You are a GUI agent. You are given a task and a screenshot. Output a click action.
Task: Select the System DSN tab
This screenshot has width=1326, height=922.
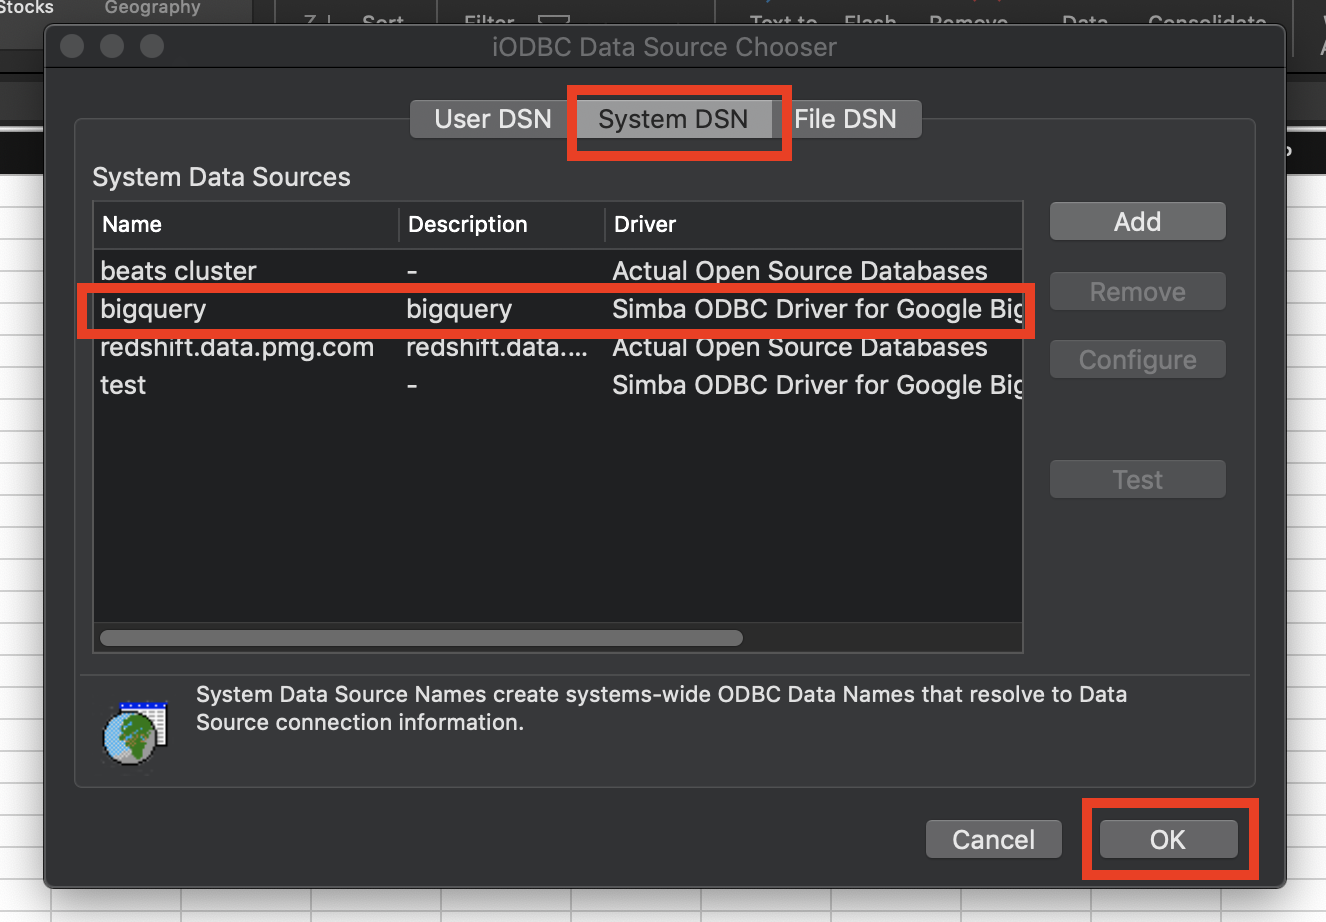[x=673, y=119]
